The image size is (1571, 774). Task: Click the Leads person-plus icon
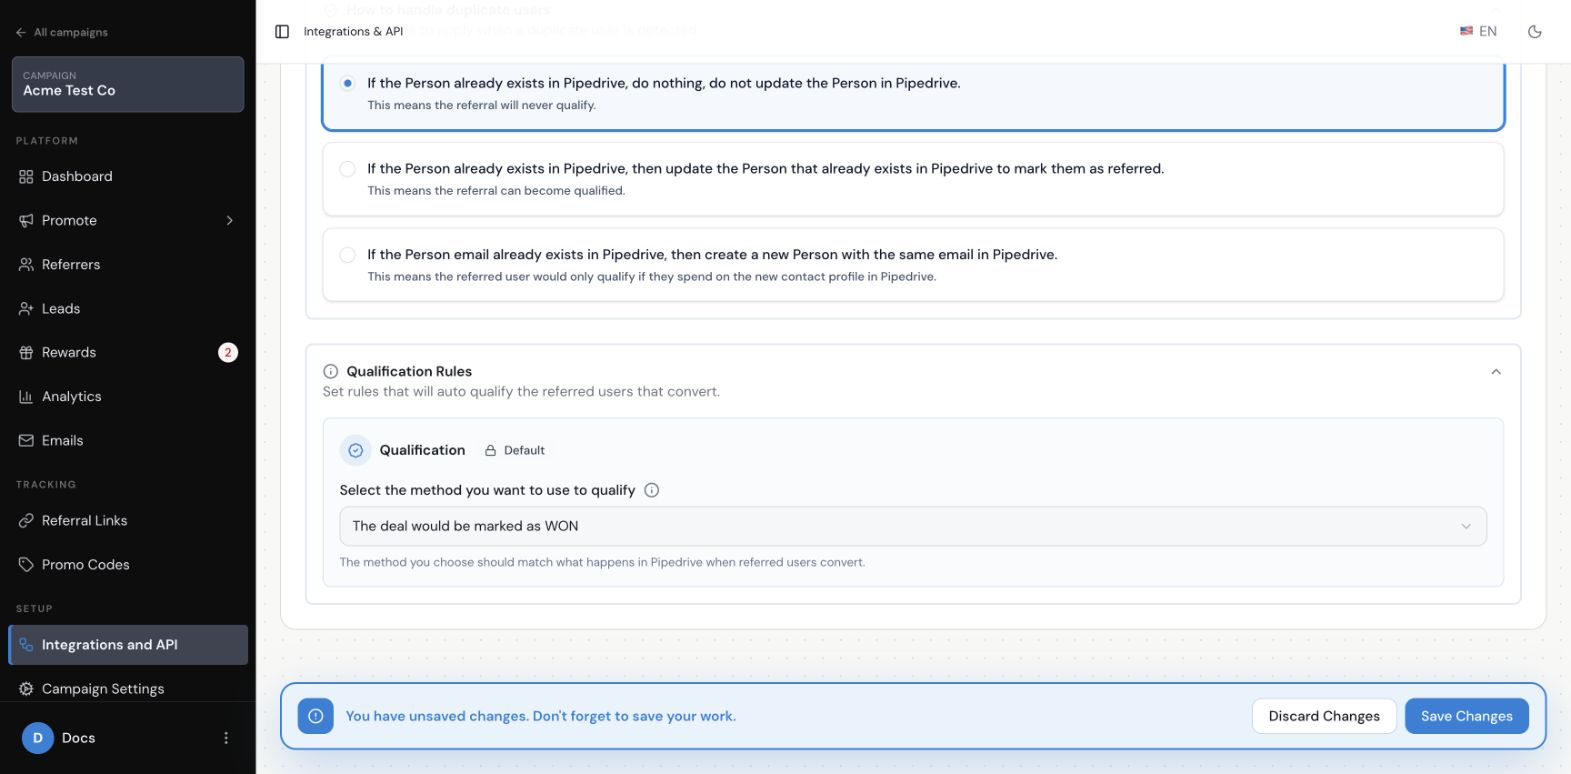[x=26, y=309]
